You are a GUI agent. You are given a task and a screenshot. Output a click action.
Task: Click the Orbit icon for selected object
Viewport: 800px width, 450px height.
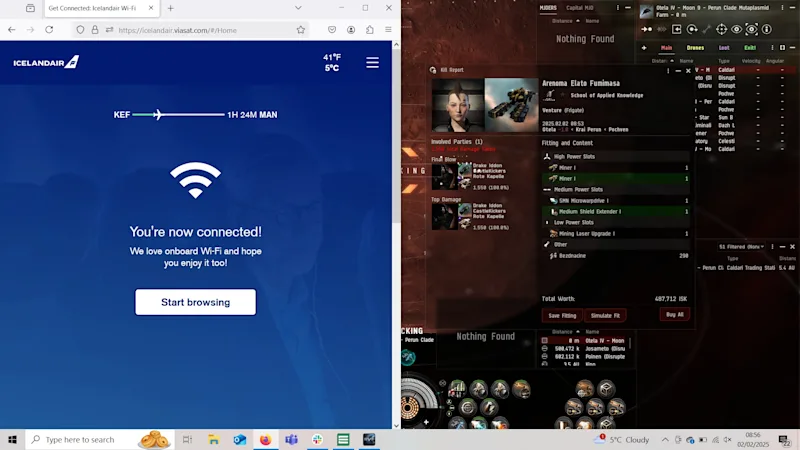tap(692, 30)
